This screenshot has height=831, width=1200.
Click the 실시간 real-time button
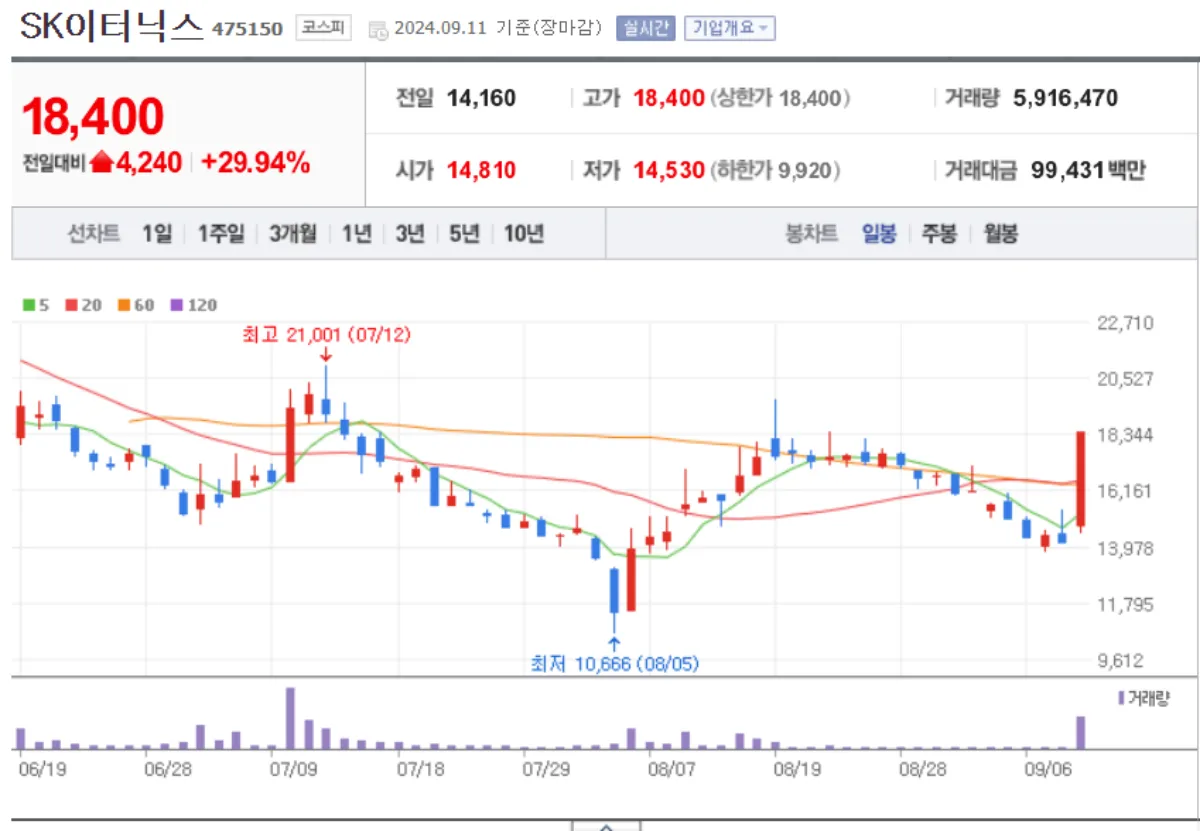point(646,28)
